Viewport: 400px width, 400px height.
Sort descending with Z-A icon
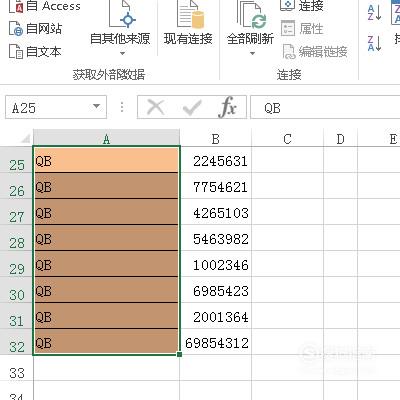(374, 43)
